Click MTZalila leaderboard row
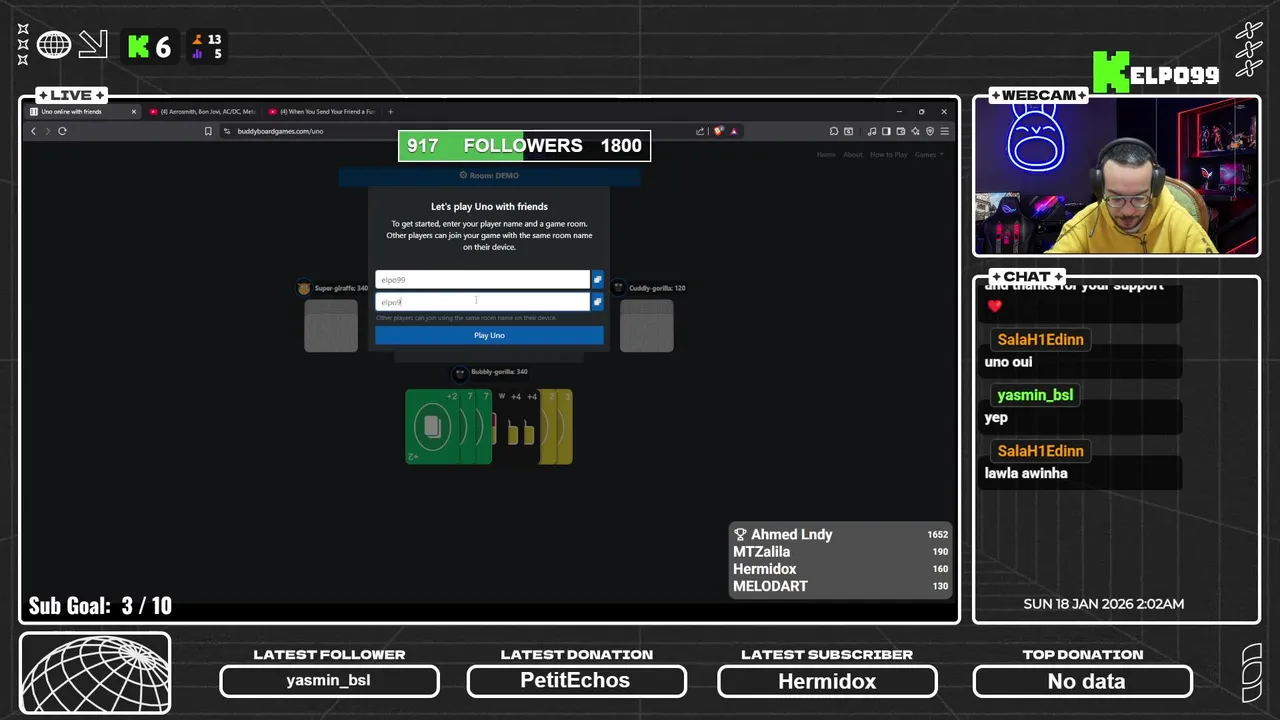The height and width of the screenshot is (720, 1280). pos(840,552)
